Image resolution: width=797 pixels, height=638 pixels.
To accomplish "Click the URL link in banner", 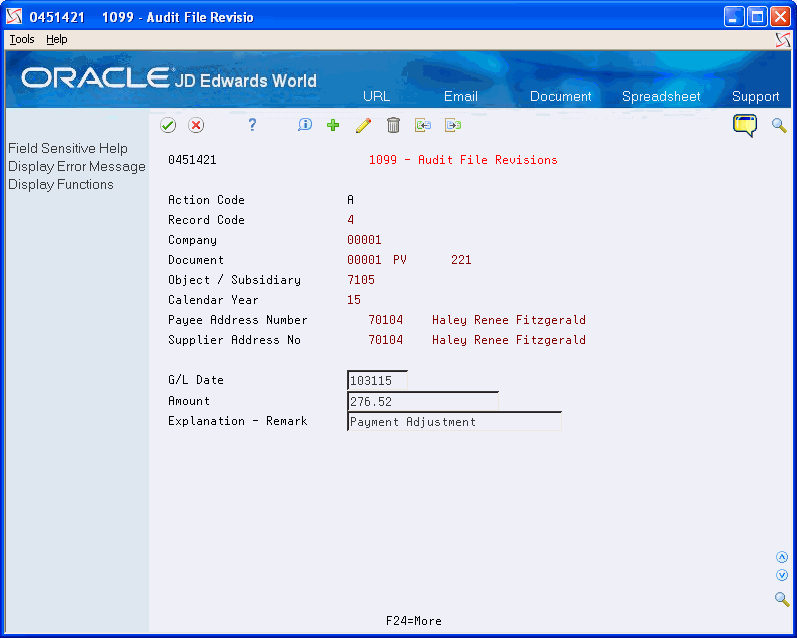I will (376, 96).
